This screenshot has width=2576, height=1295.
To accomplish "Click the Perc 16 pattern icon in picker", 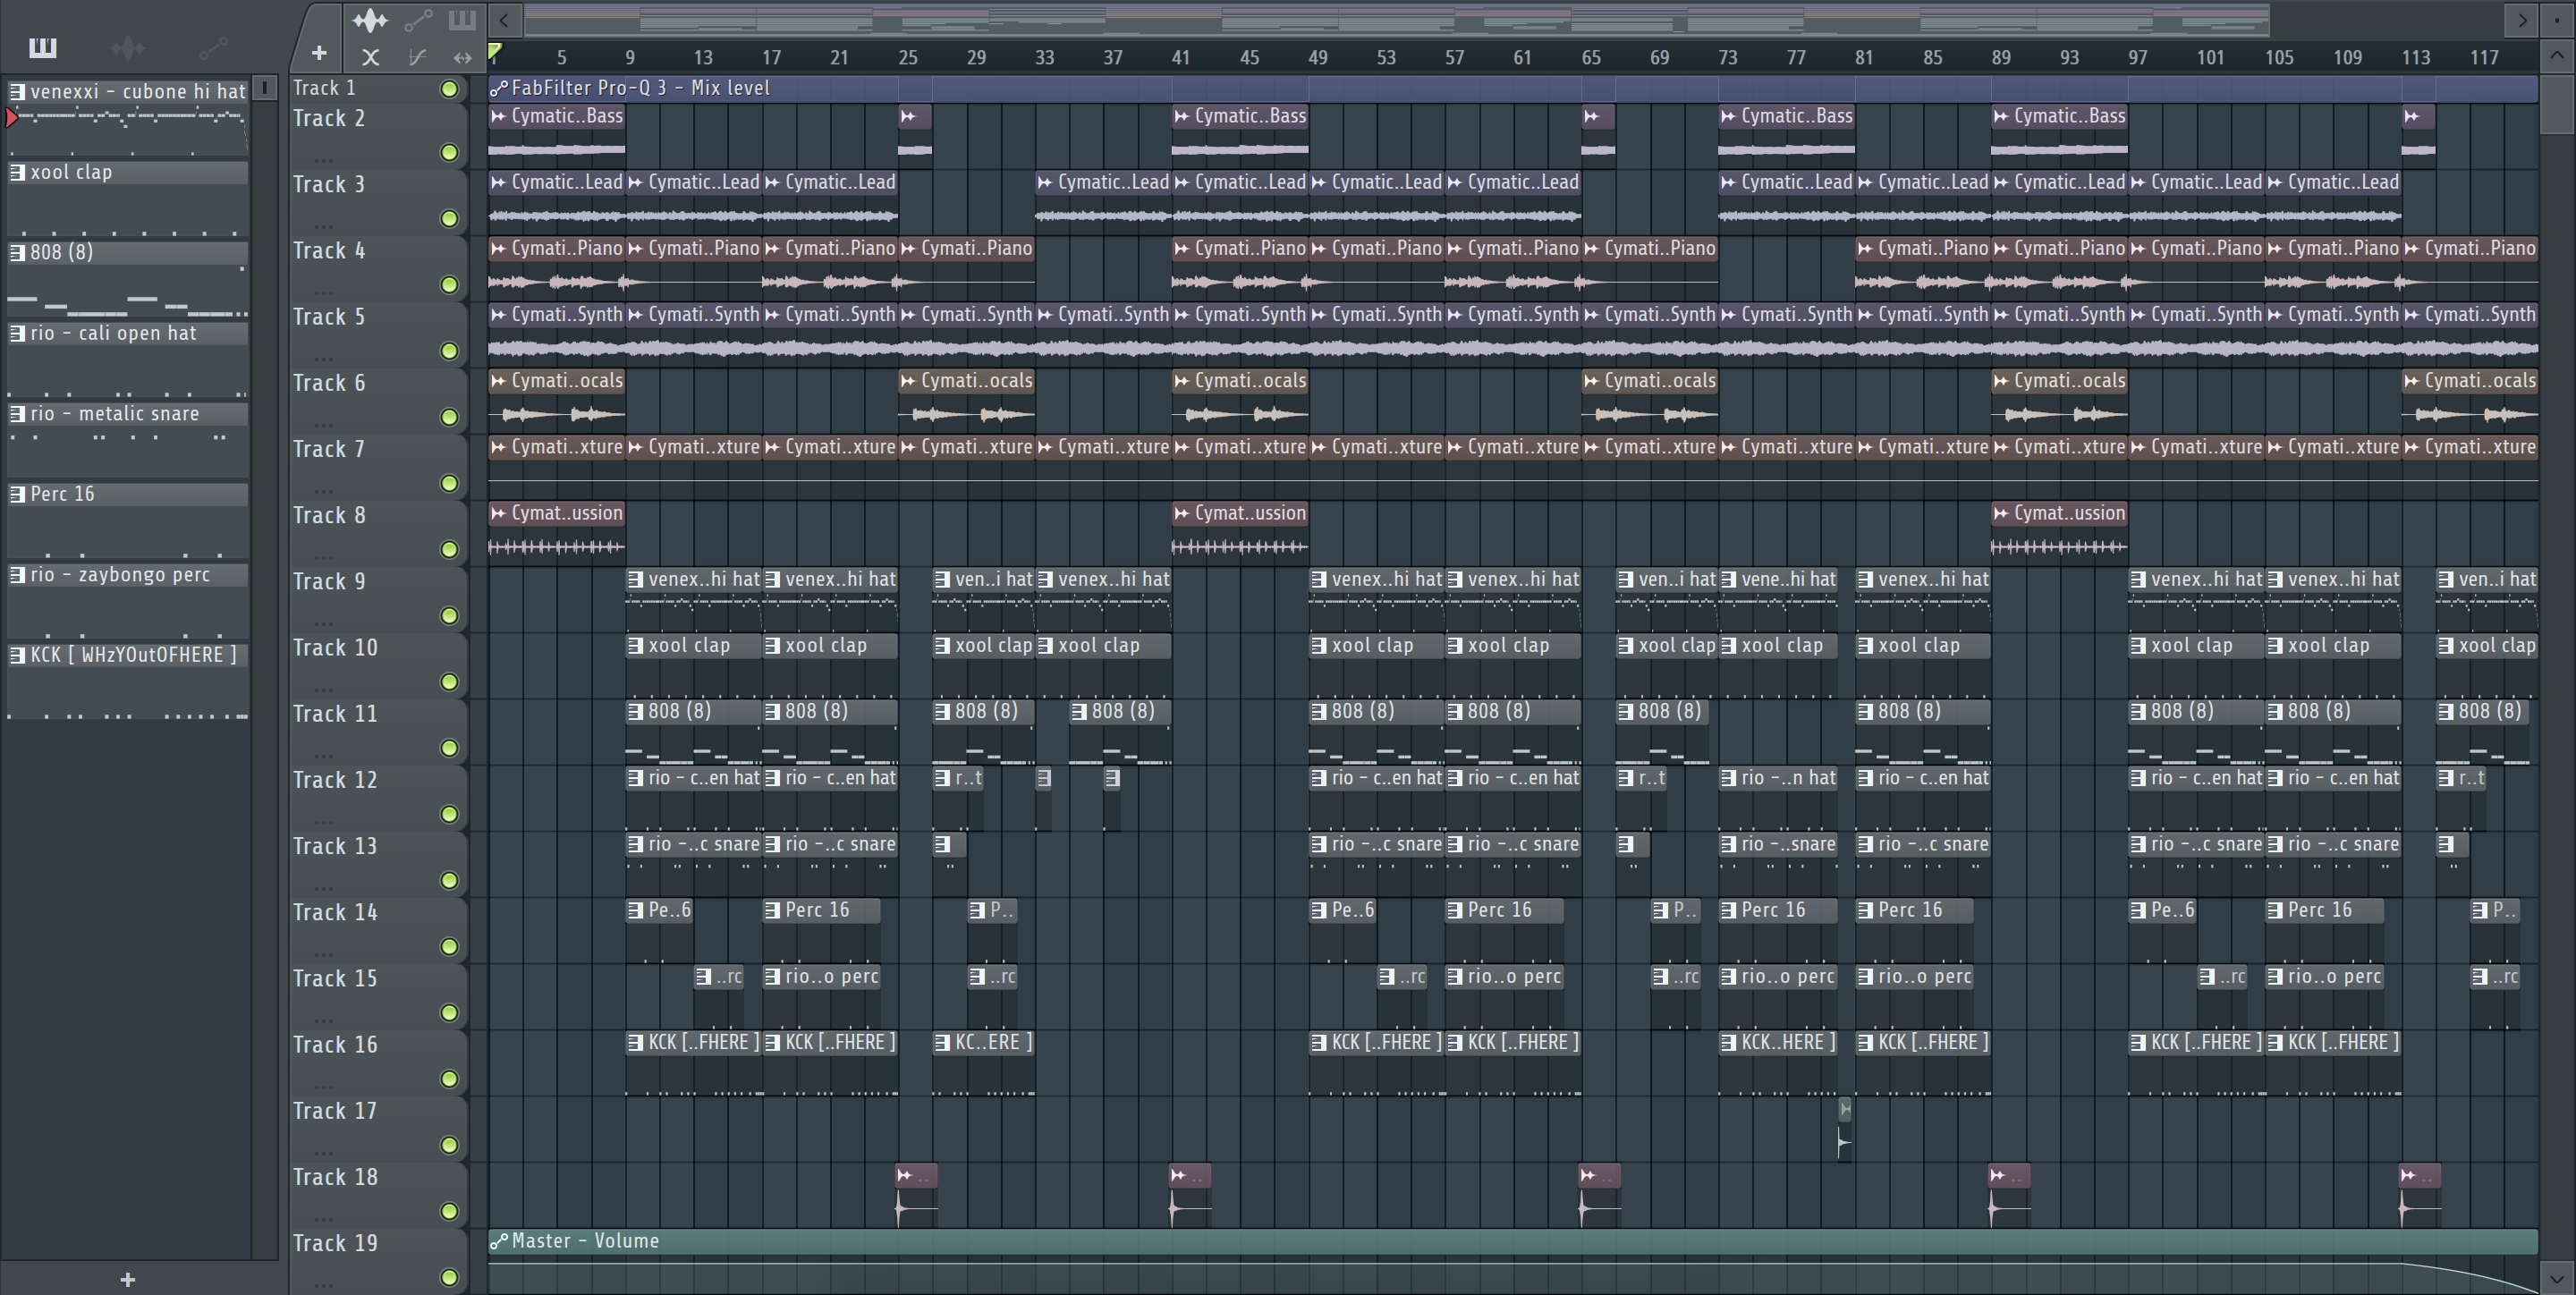I will 17,494.
